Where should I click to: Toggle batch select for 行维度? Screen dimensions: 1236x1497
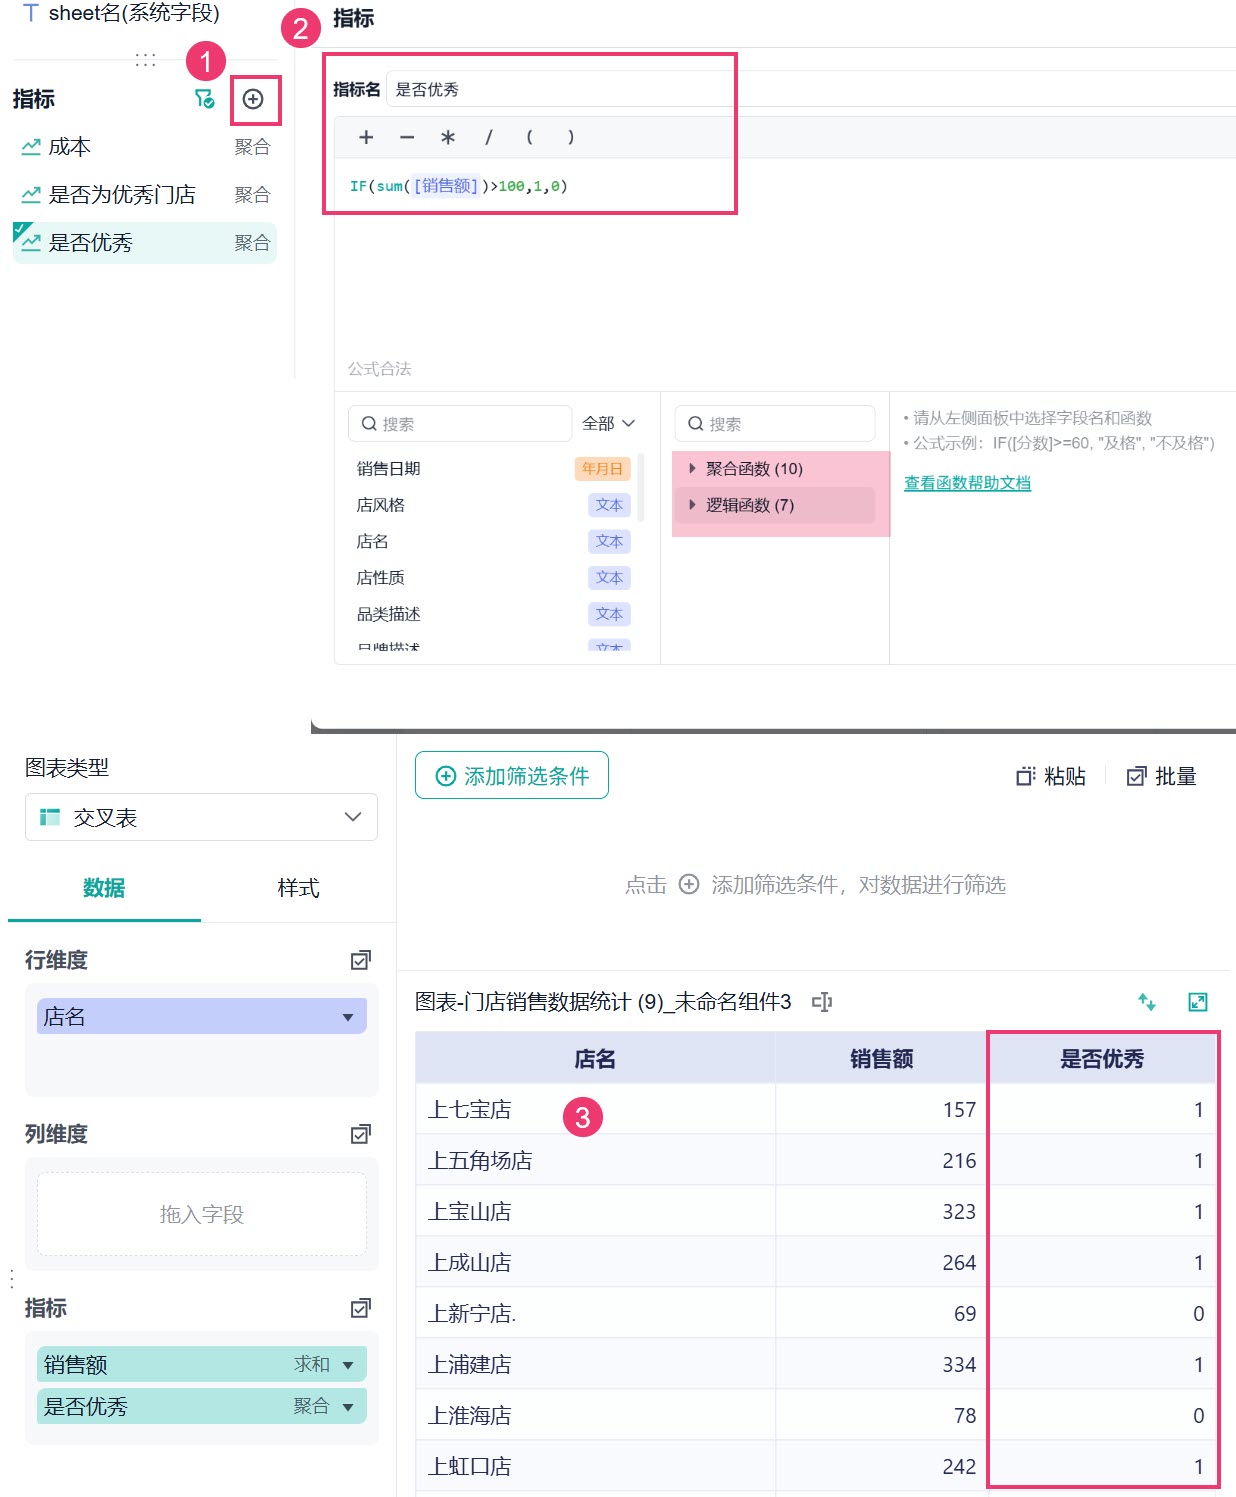click(361, 960)
